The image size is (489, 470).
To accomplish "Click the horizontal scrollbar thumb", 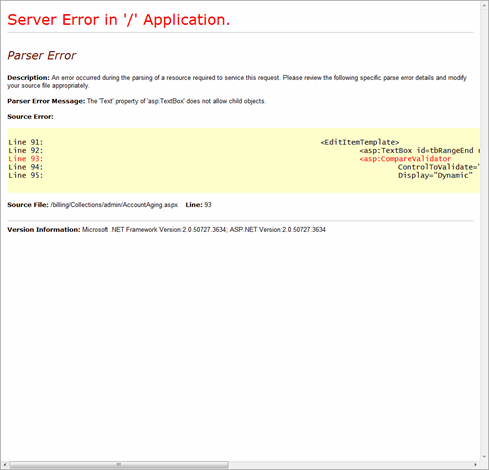I will [x=119, y=464].
